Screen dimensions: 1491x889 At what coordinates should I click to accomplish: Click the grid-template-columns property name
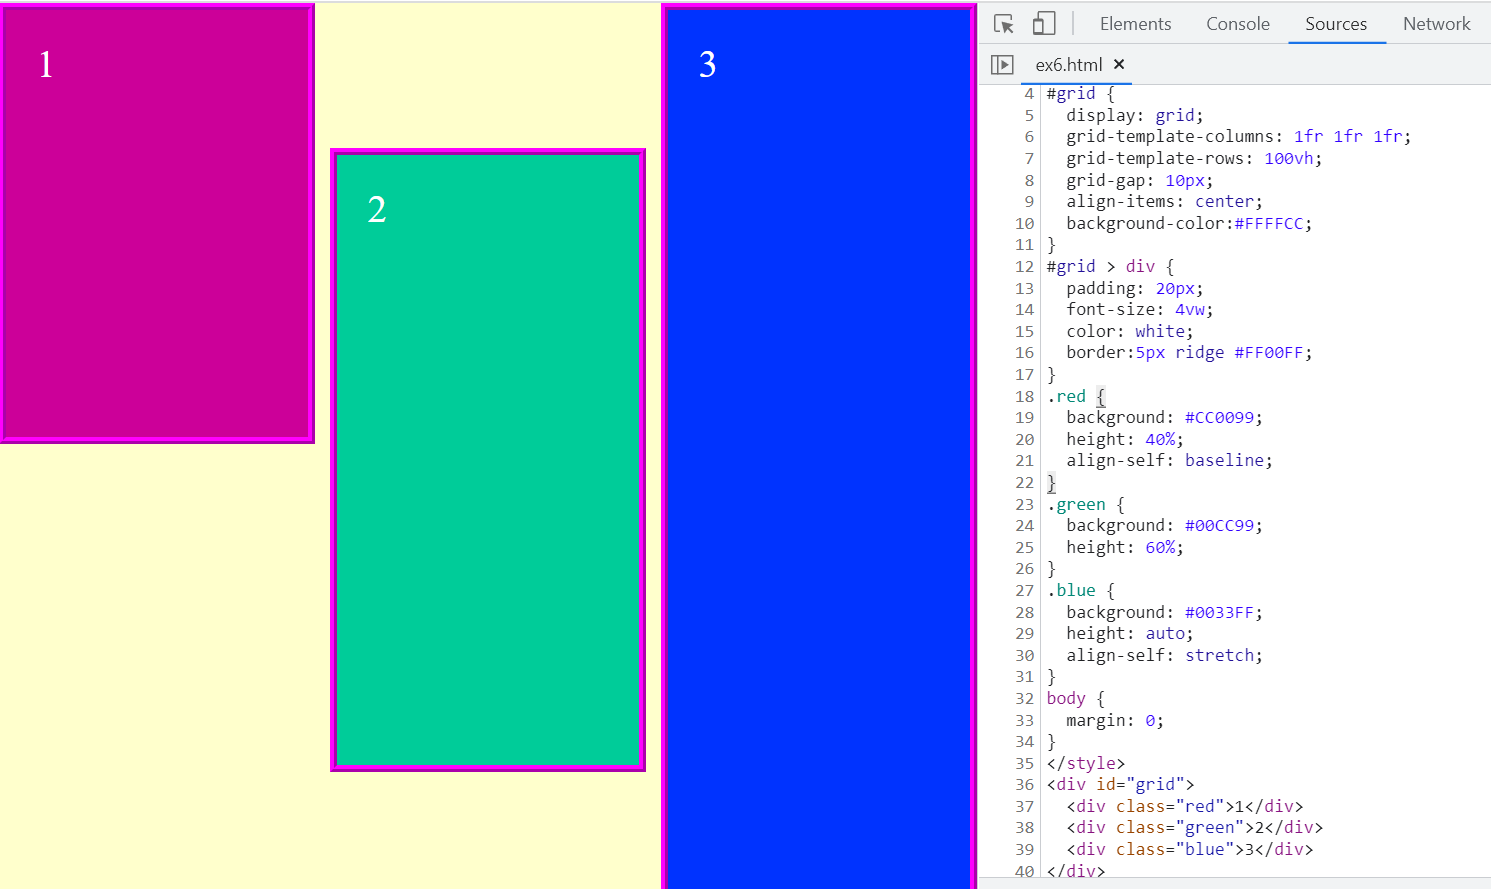(1170, 137)
